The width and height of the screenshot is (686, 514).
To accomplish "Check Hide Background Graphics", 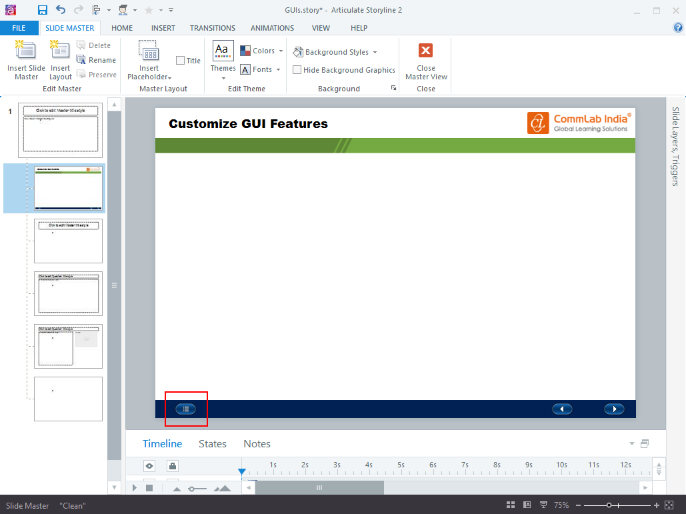I will click(298, 70).
